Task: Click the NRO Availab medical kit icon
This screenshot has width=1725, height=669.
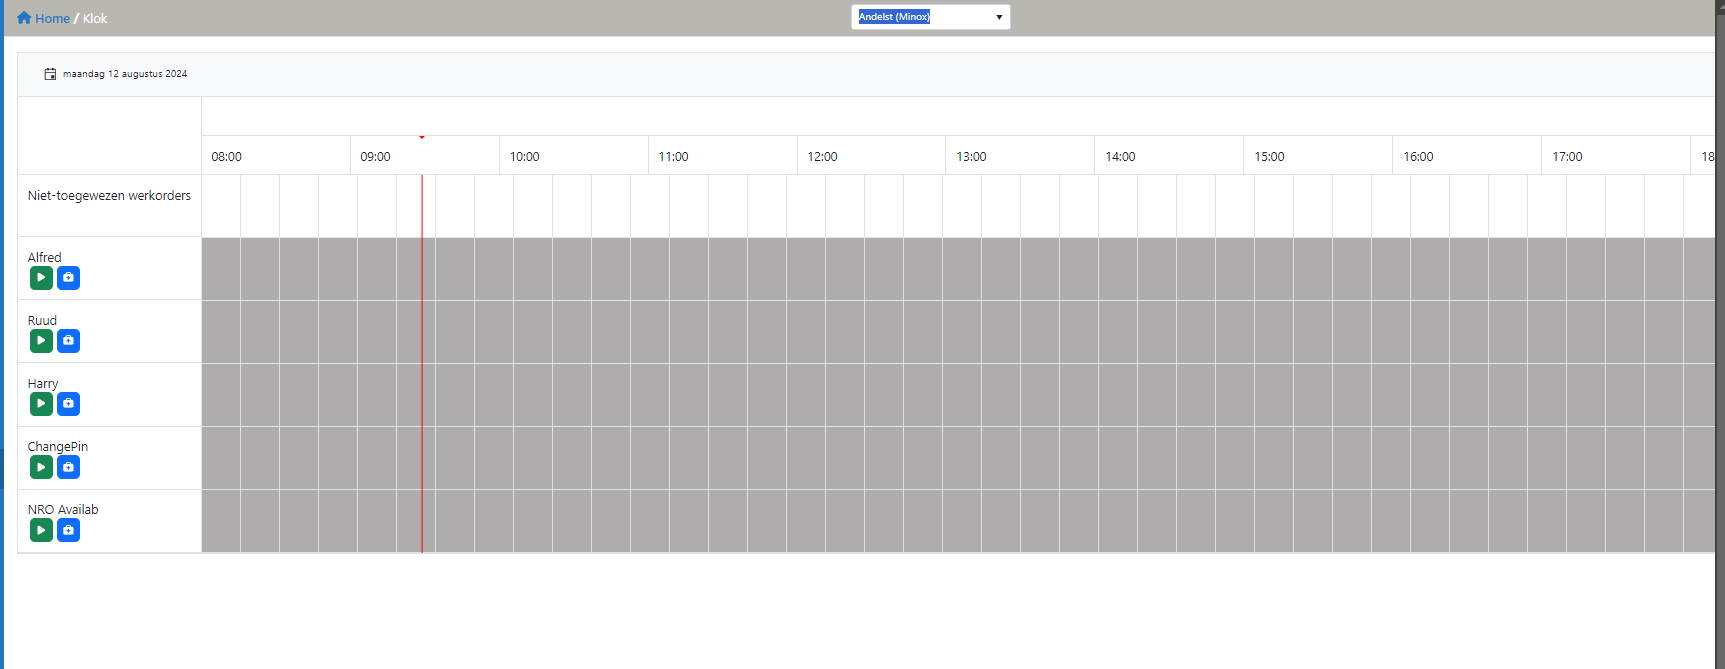Action: click(68, 530)
